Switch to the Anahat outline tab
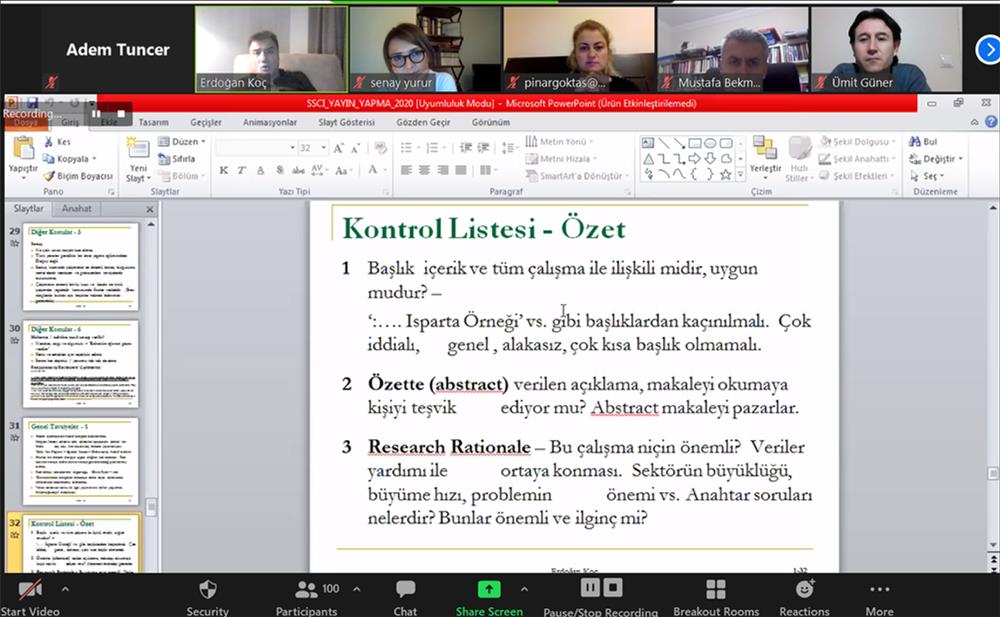Viewport: 1000px width, 617px height. [77, 209]
